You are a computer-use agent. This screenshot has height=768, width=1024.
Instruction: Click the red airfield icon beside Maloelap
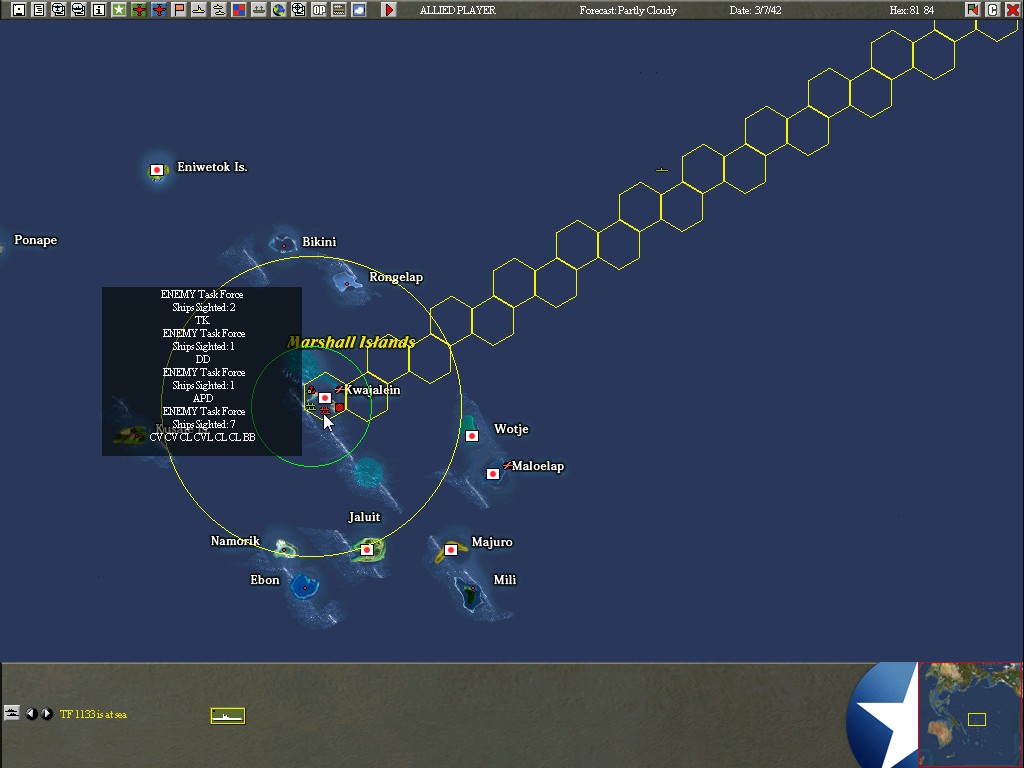507,466
